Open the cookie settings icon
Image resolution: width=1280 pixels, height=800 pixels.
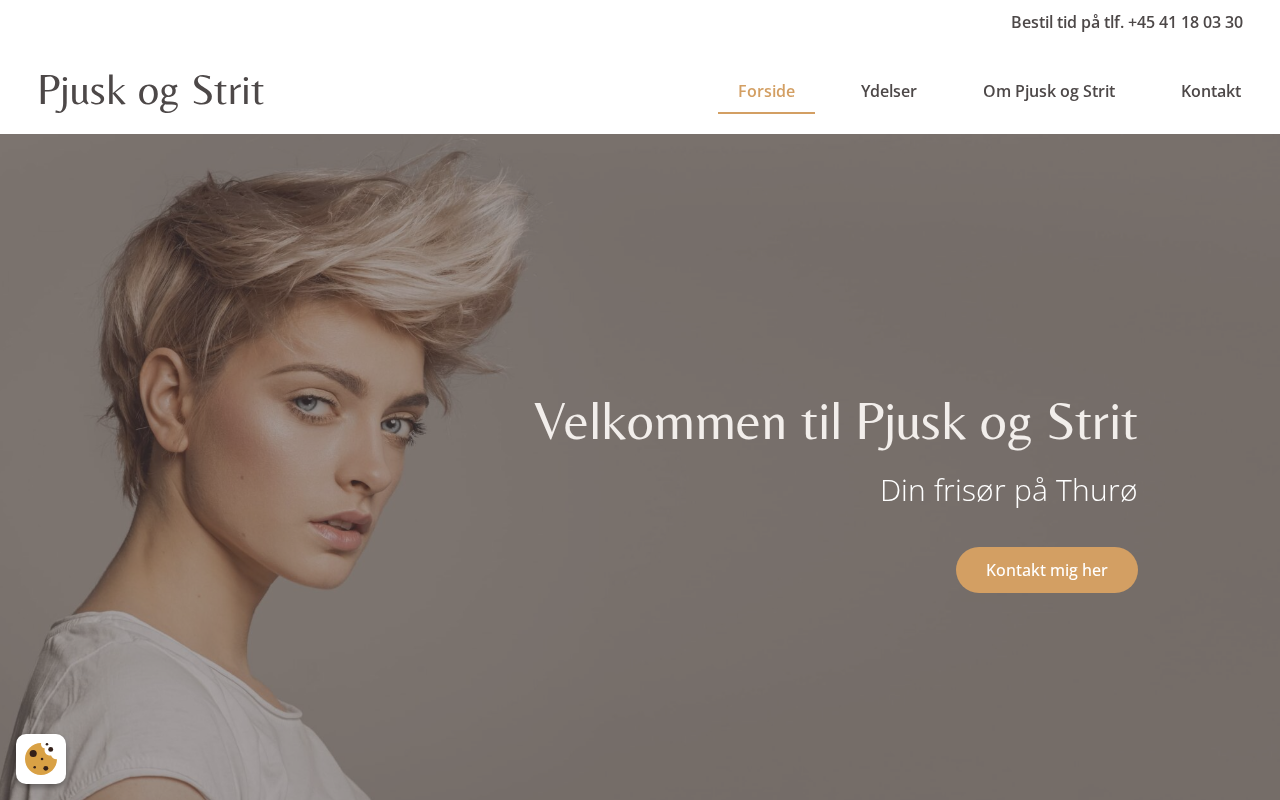pyautogui.click(x=41, y=759)
